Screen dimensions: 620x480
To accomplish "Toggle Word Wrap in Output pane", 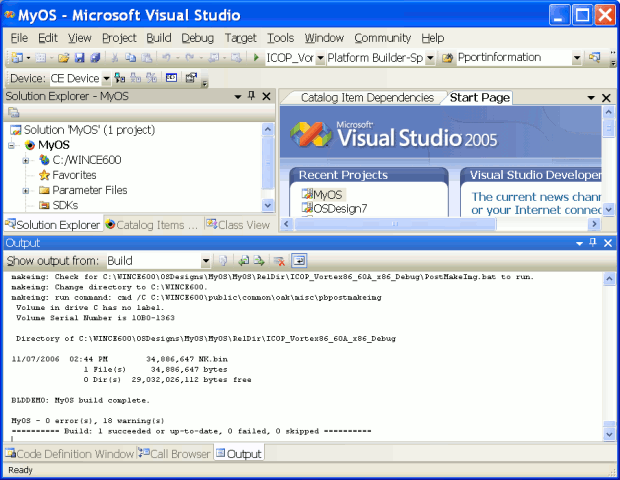I will 299,261.
